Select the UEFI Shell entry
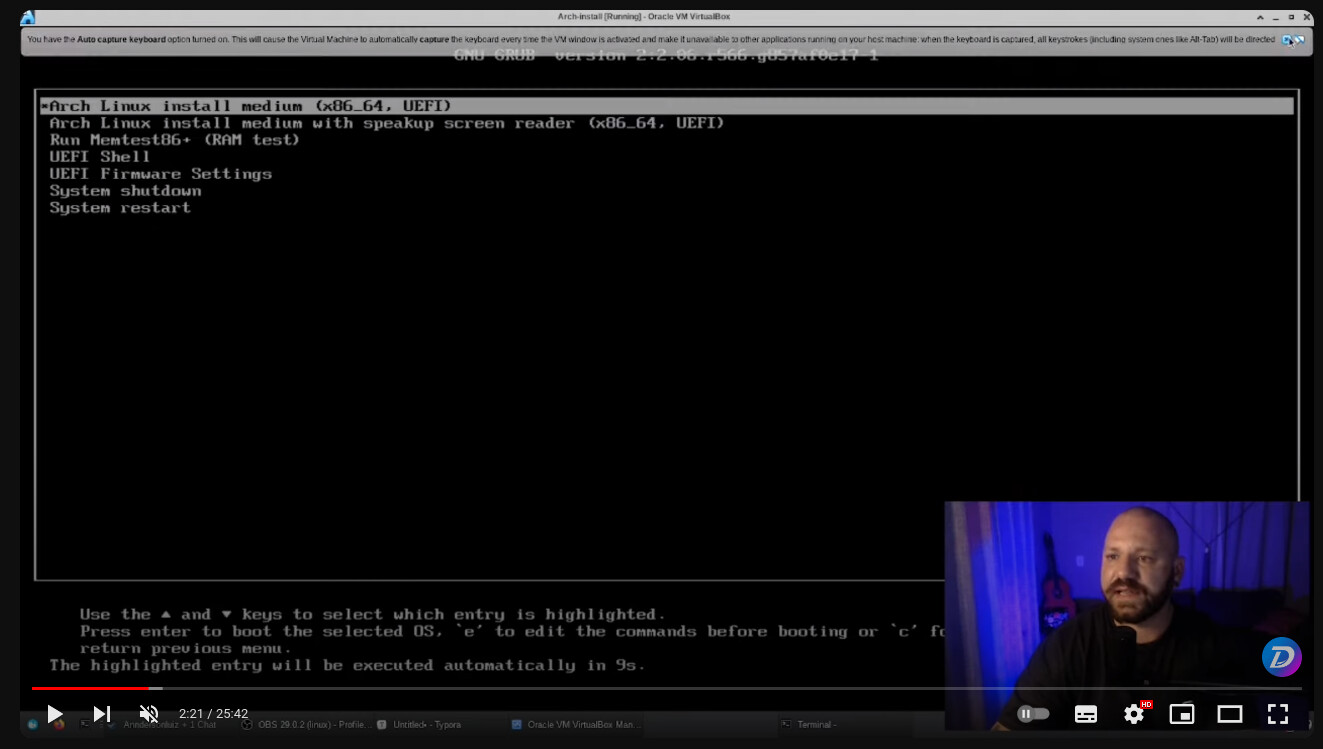Screen dimensions: 1323x749 (99, 157)
